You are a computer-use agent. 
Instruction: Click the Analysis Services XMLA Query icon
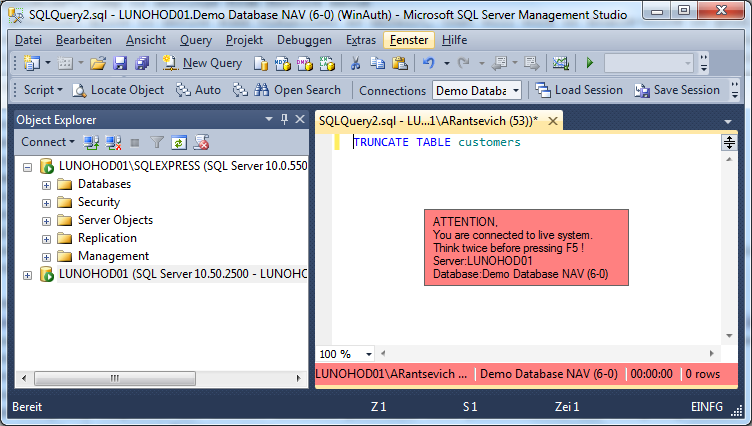coord(327,63)
